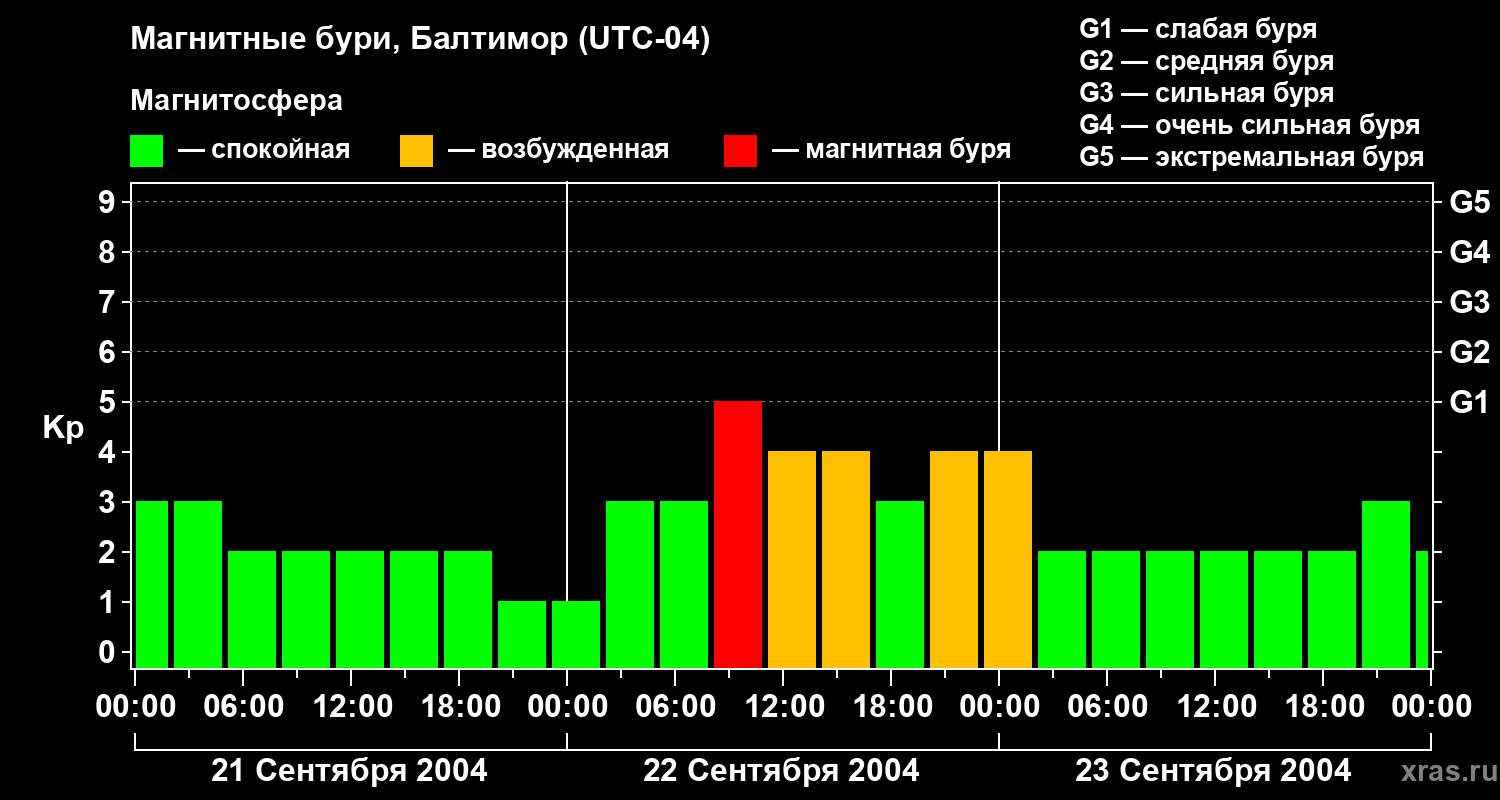The height and width of the screenshot is (800, 1500).
Task: Click the '21 Сентября 2004' date label
Action: pos(350,771)
